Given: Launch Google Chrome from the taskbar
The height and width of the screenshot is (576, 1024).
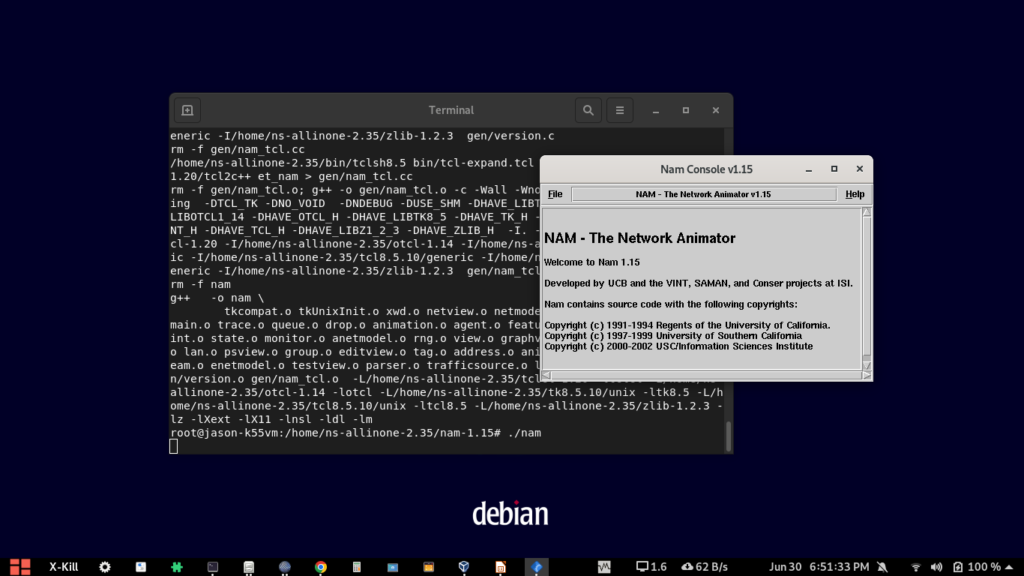Looking at the screenshot, I should point(320,566).
